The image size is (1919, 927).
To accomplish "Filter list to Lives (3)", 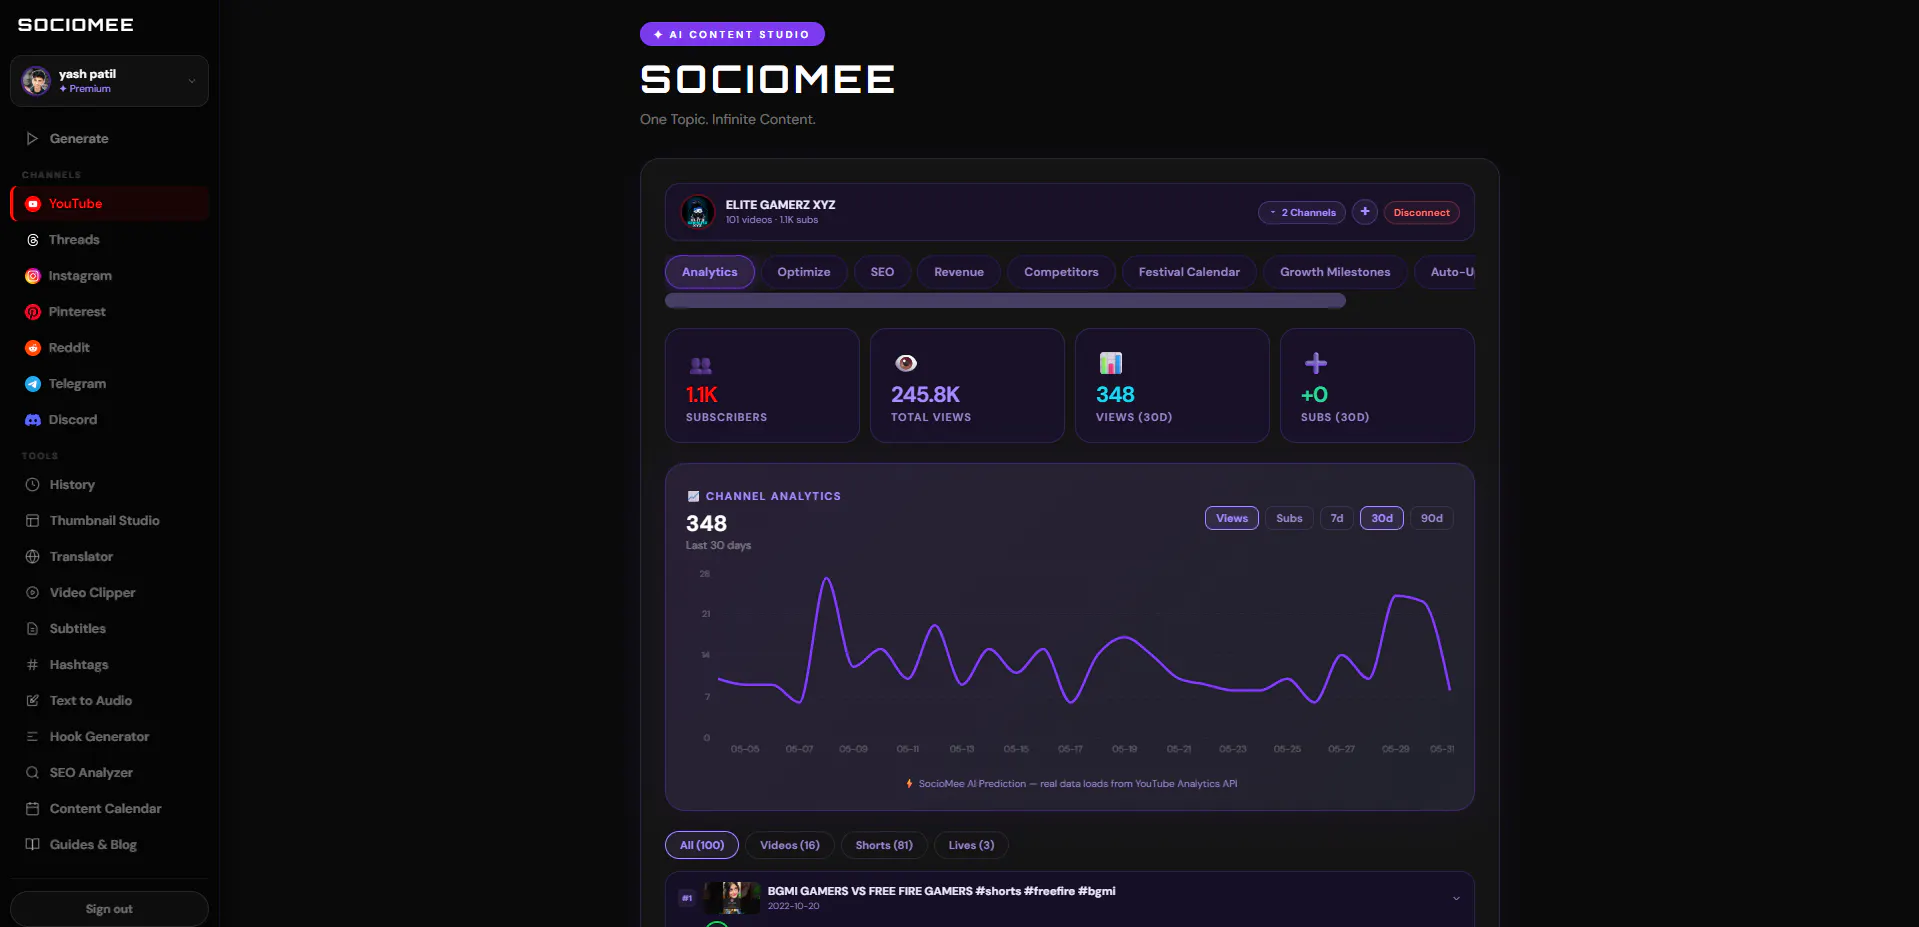I will click(x=971, y=845).
